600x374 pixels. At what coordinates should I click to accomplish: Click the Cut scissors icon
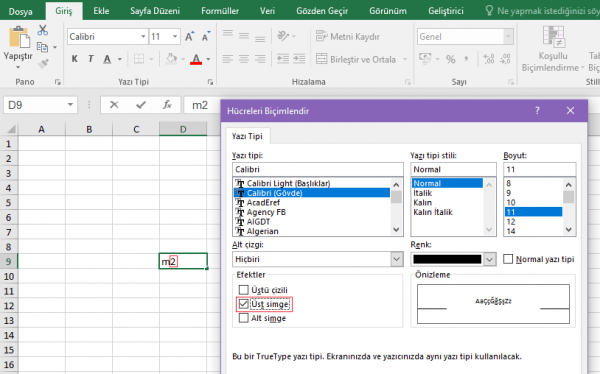(42, 30)
